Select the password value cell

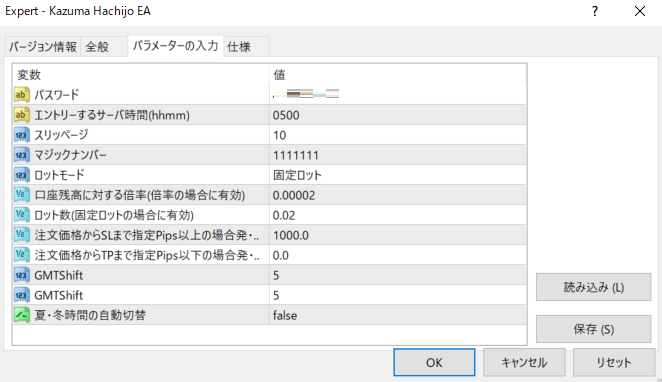coord(398,95)
